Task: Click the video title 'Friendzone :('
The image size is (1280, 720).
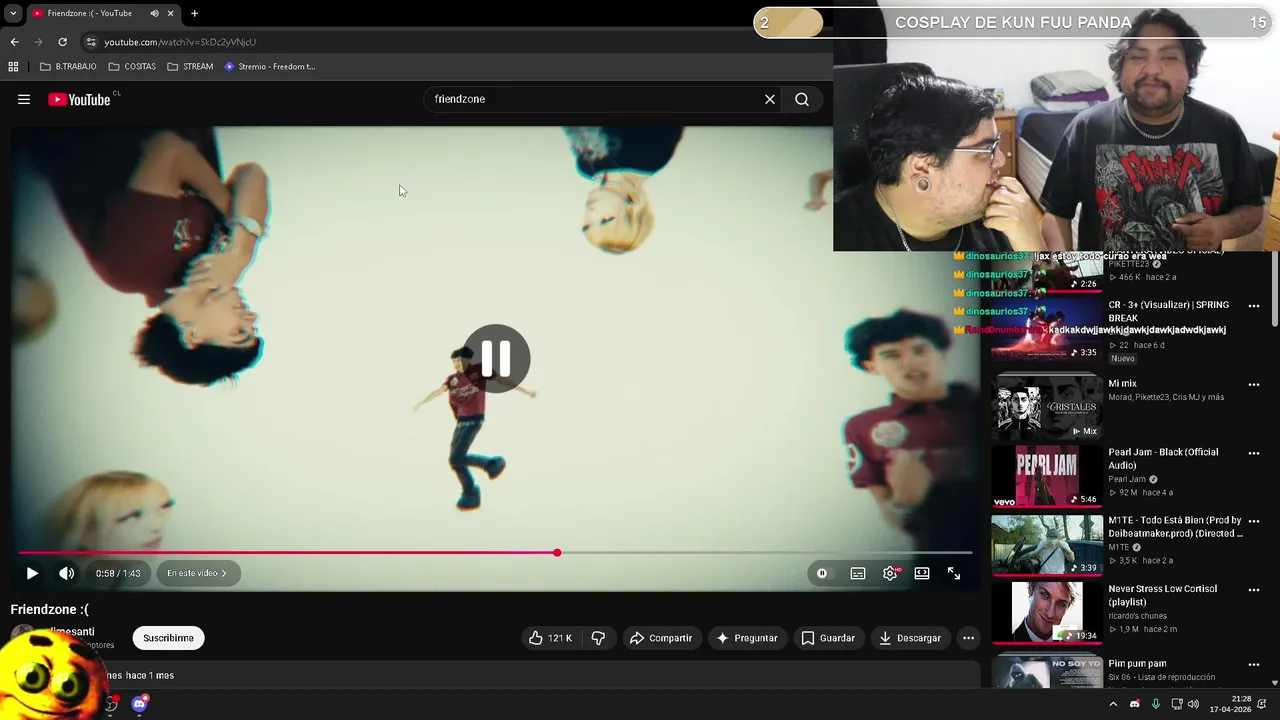Action: point(50,609)
